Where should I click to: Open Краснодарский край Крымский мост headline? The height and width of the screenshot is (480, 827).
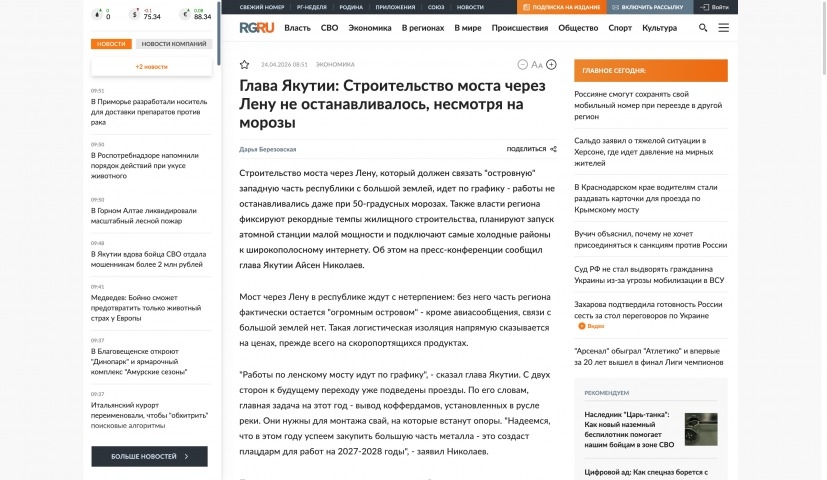coord(646,198)
